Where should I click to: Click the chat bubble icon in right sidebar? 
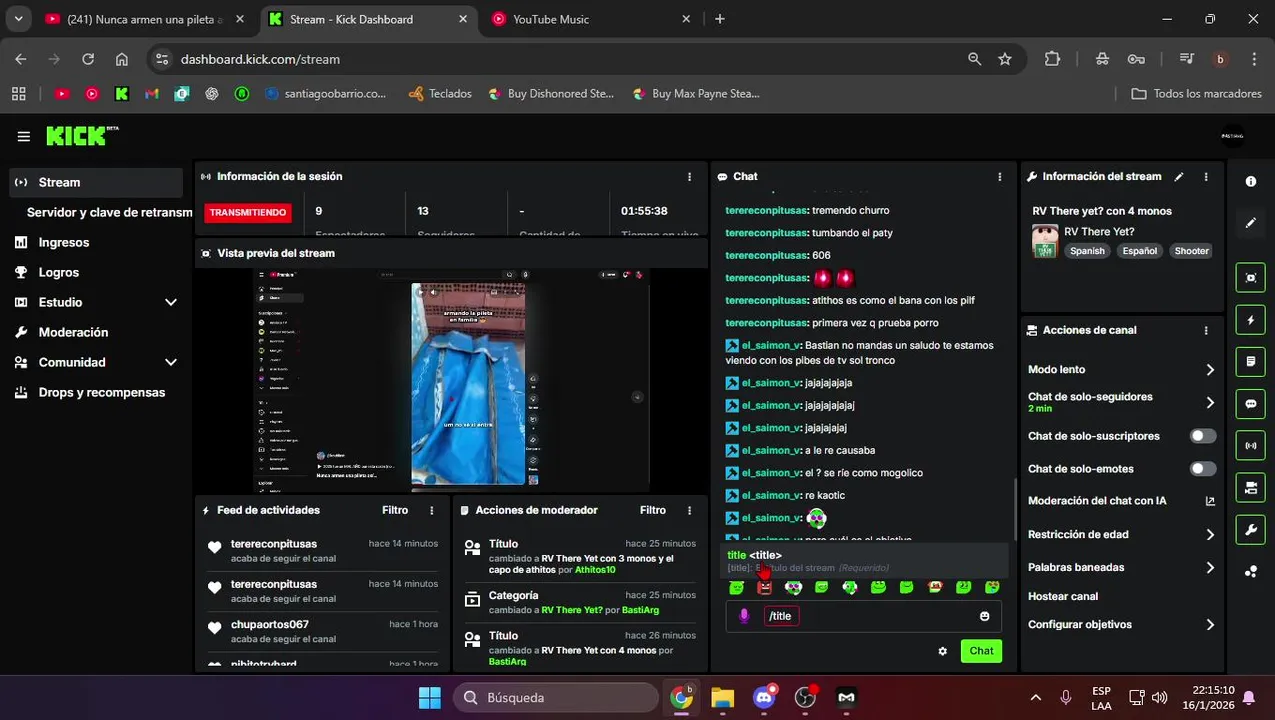point(1251,404)
